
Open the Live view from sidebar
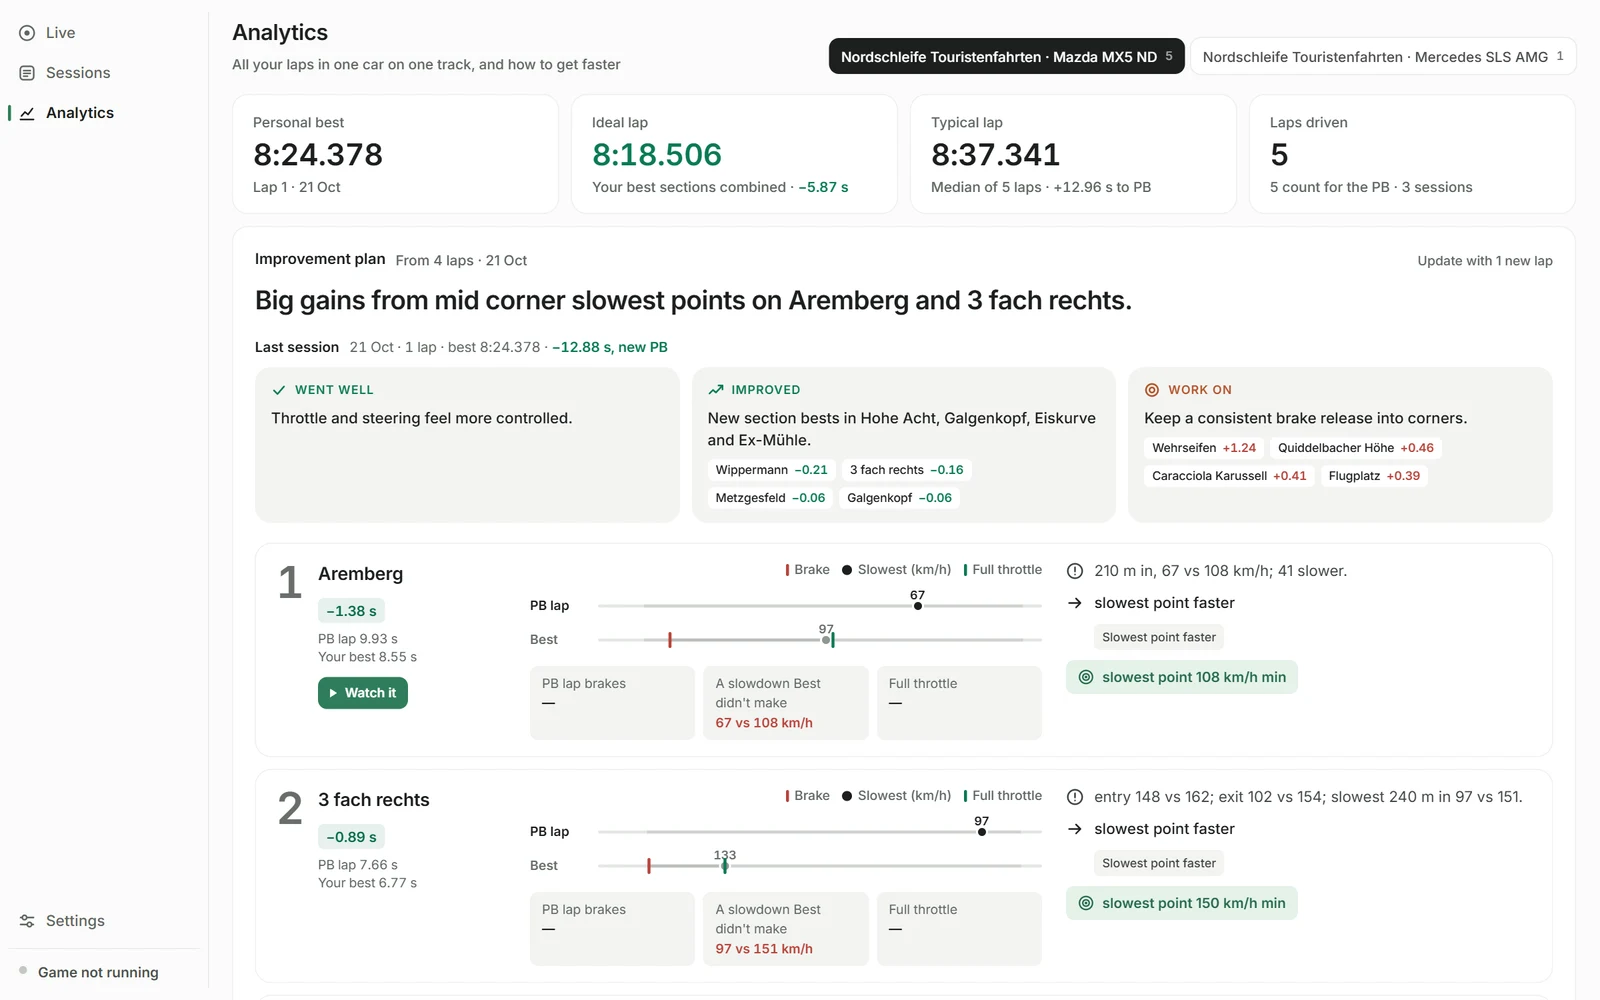tap(60, 33)
